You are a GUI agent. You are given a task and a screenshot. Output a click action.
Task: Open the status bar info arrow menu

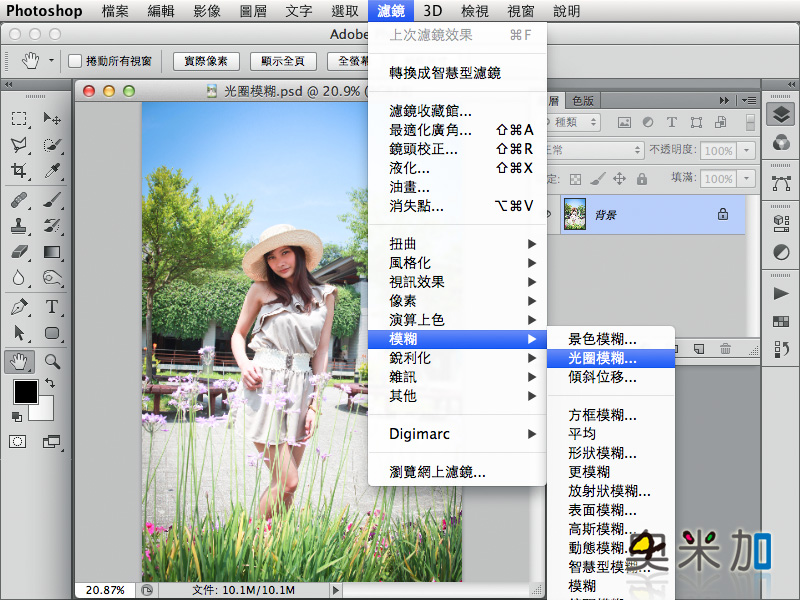click(335, 590)
